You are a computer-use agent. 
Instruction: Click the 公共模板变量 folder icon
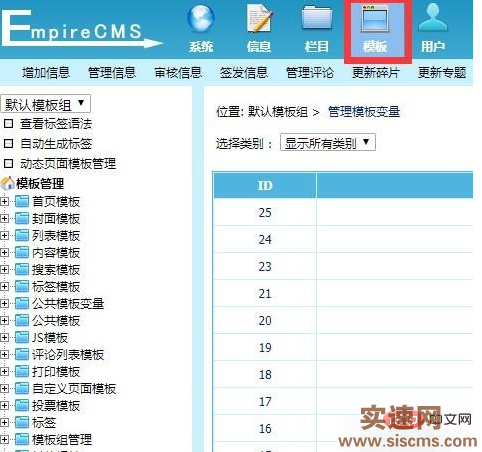[x=22, y=303]
